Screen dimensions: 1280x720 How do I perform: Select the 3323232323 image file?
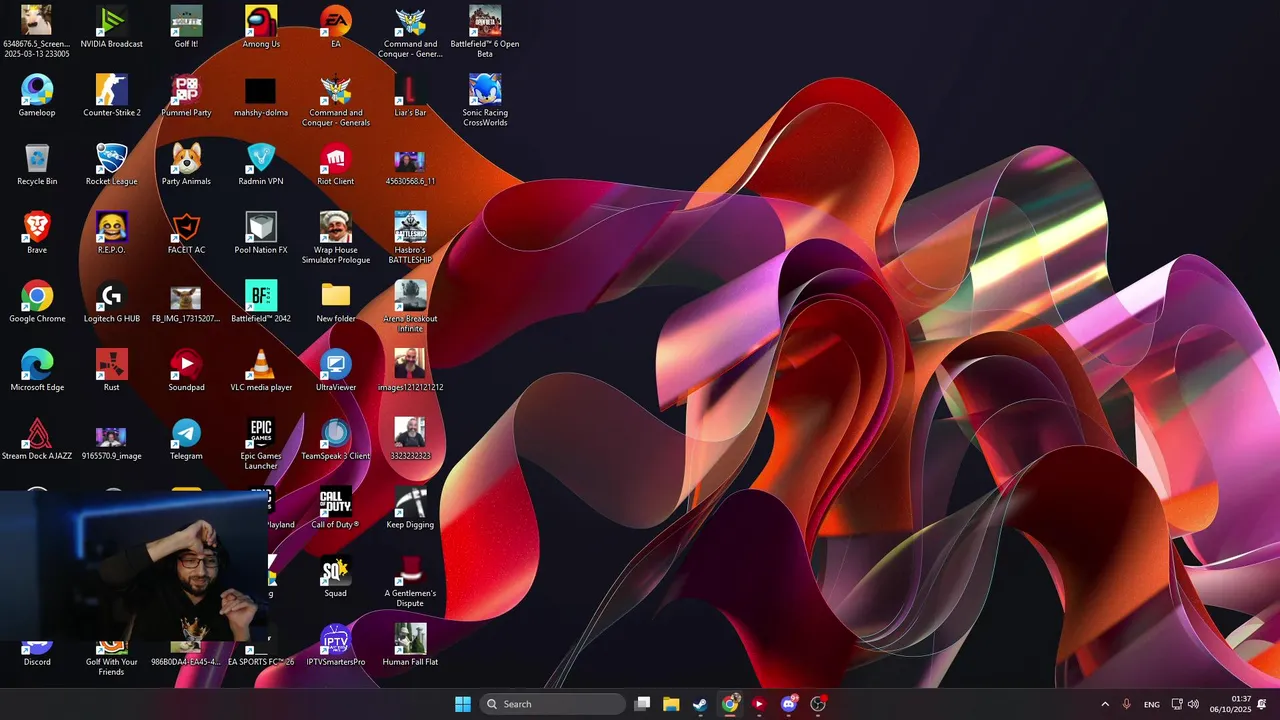pos(410,439)
